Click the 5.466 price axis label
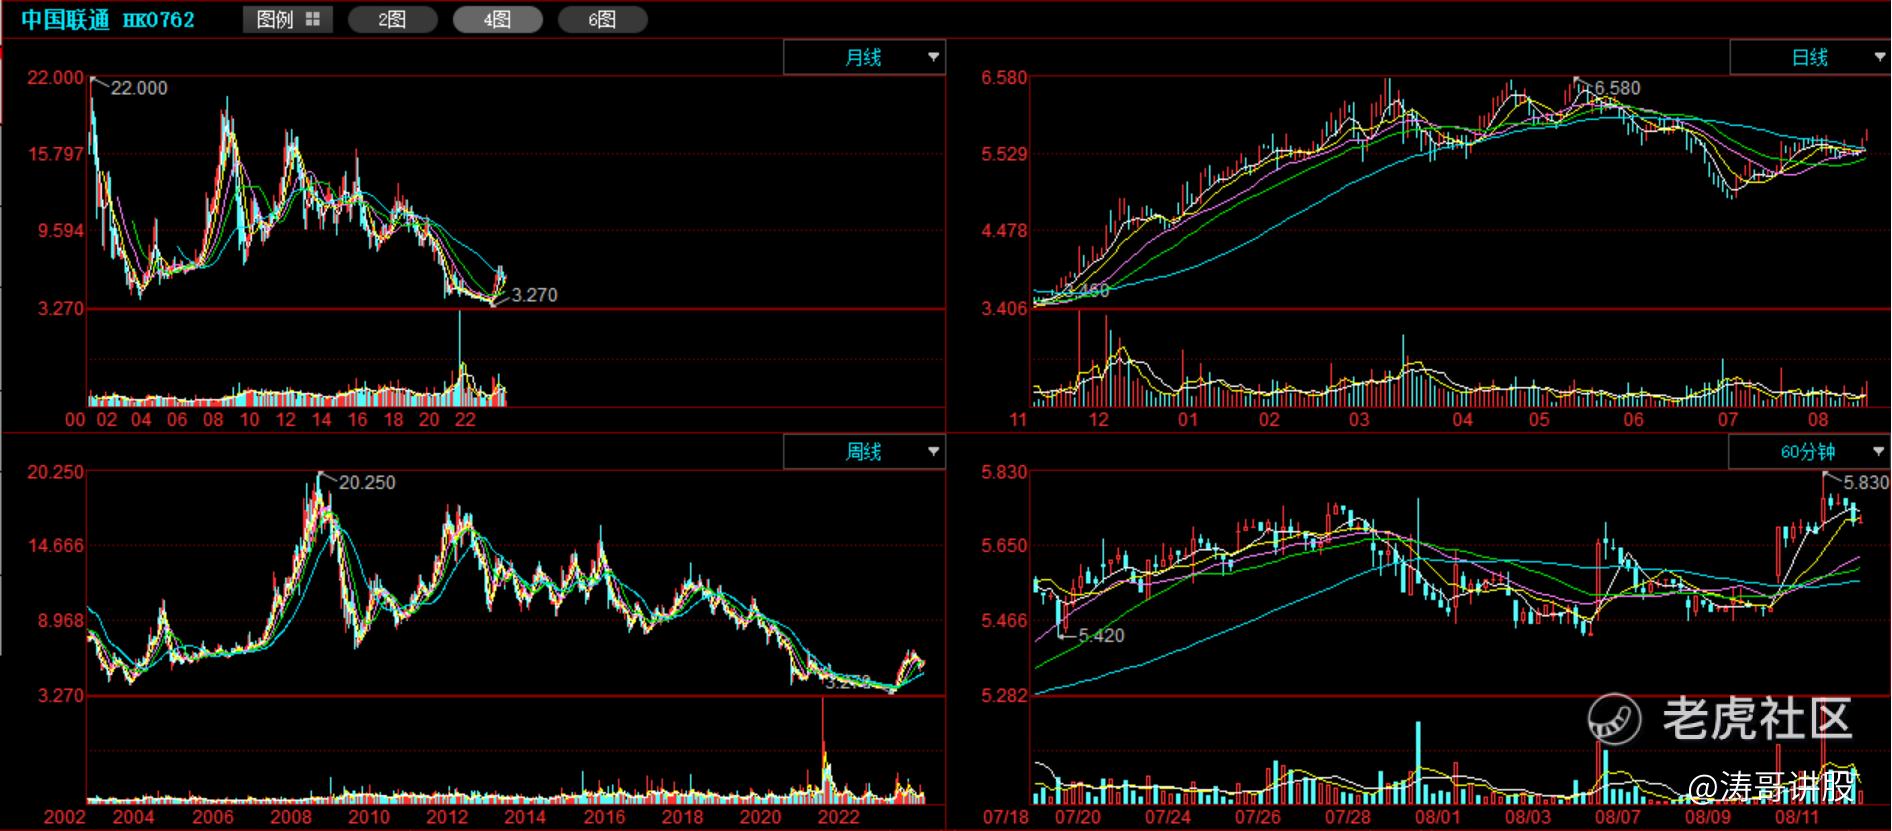The height and width of the screenshot is (831, 1892). click(1004, 621)
